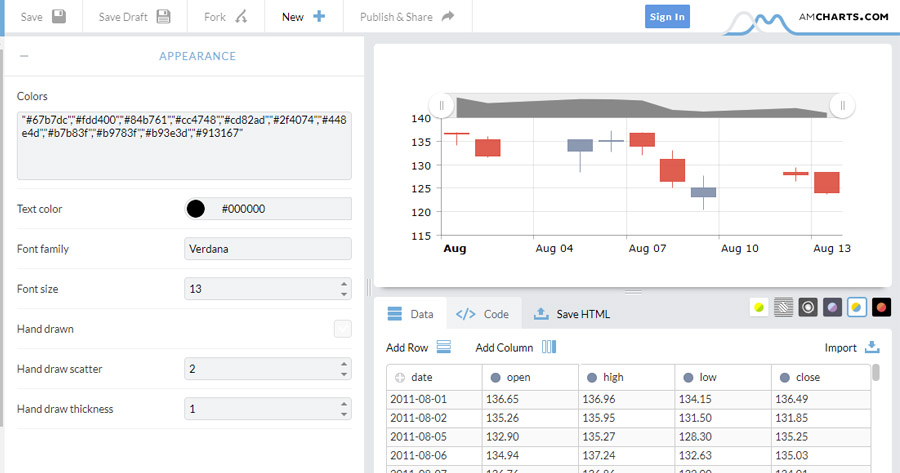Click the Sign In button
900x473 pixels.
[x=667, y=17]
